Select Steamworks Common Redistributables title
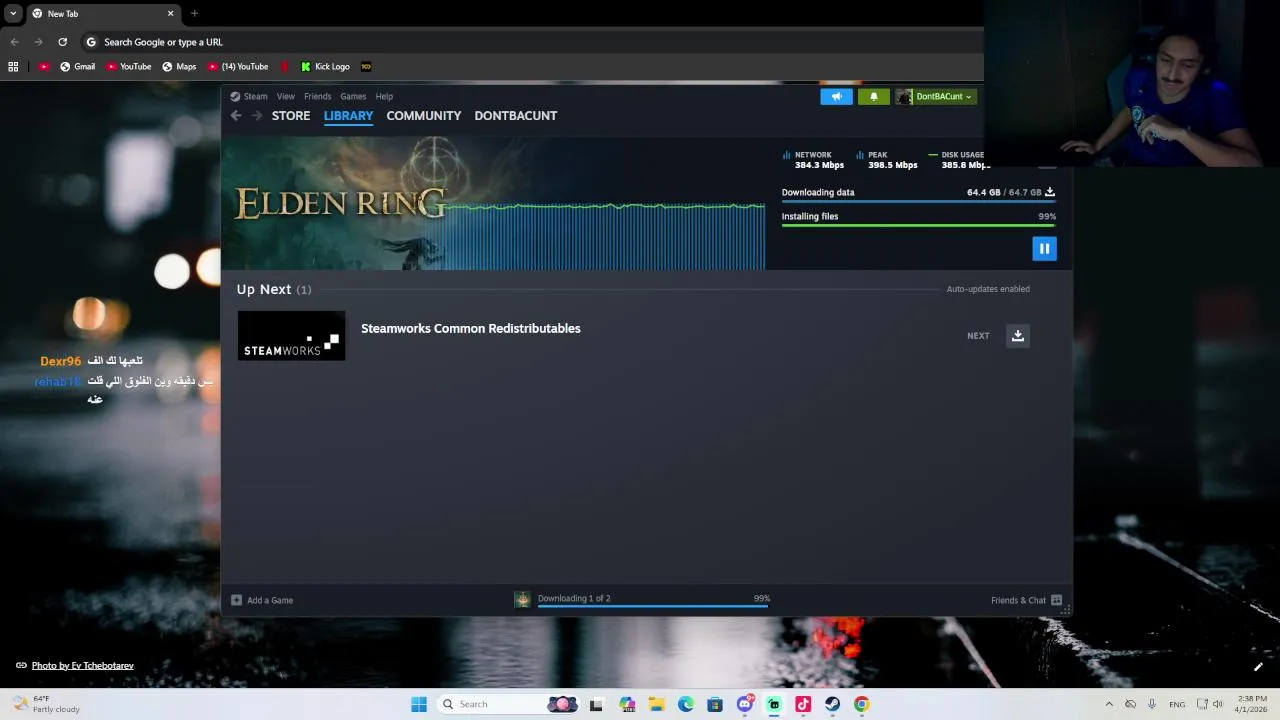The image size is (1280, 720). 471,328
